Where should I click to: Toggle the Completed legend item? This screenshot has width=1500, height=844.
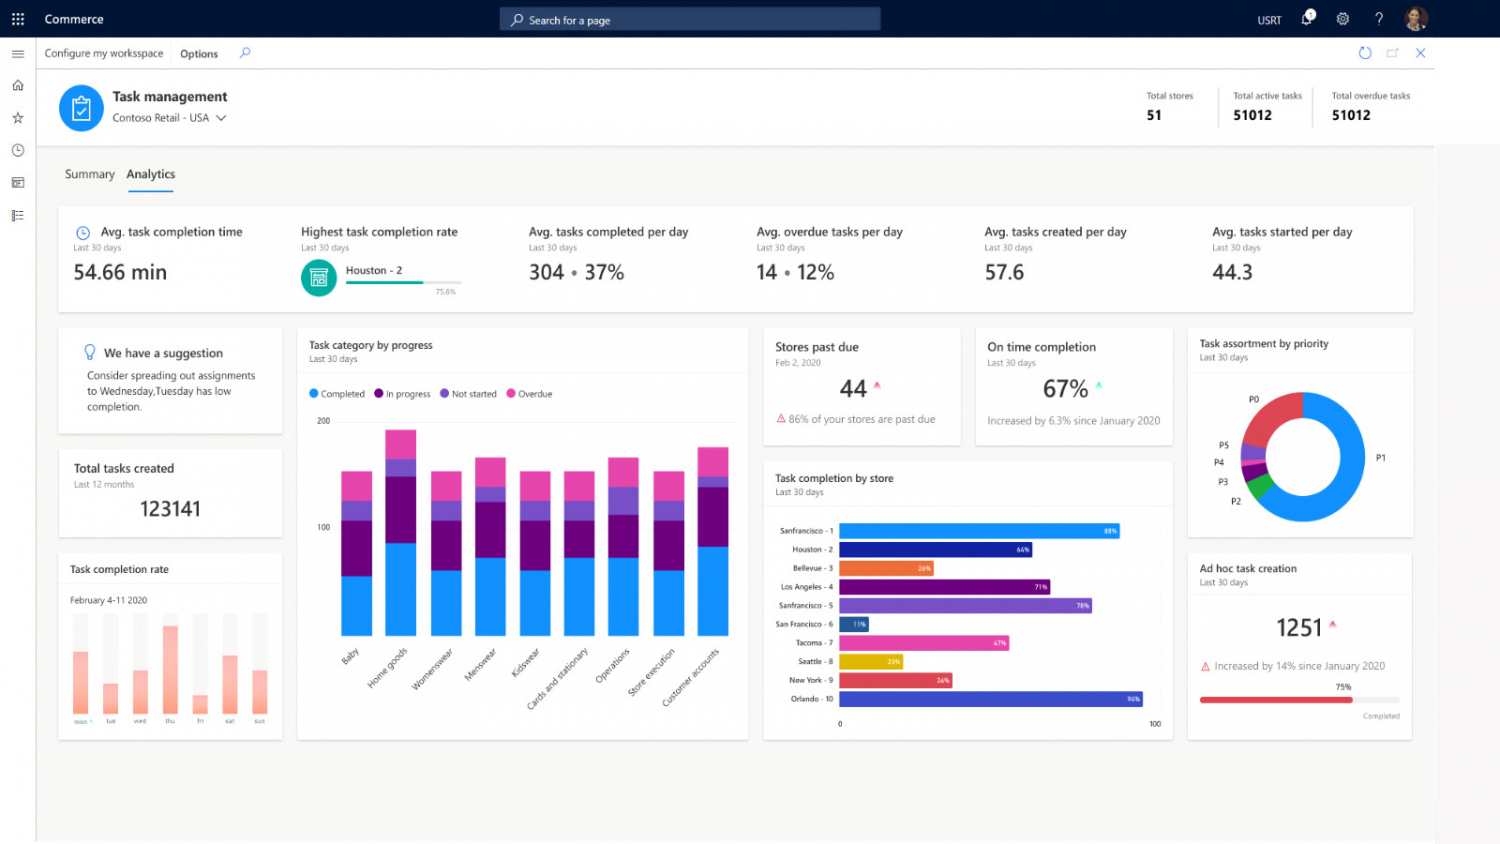(337, 394)
